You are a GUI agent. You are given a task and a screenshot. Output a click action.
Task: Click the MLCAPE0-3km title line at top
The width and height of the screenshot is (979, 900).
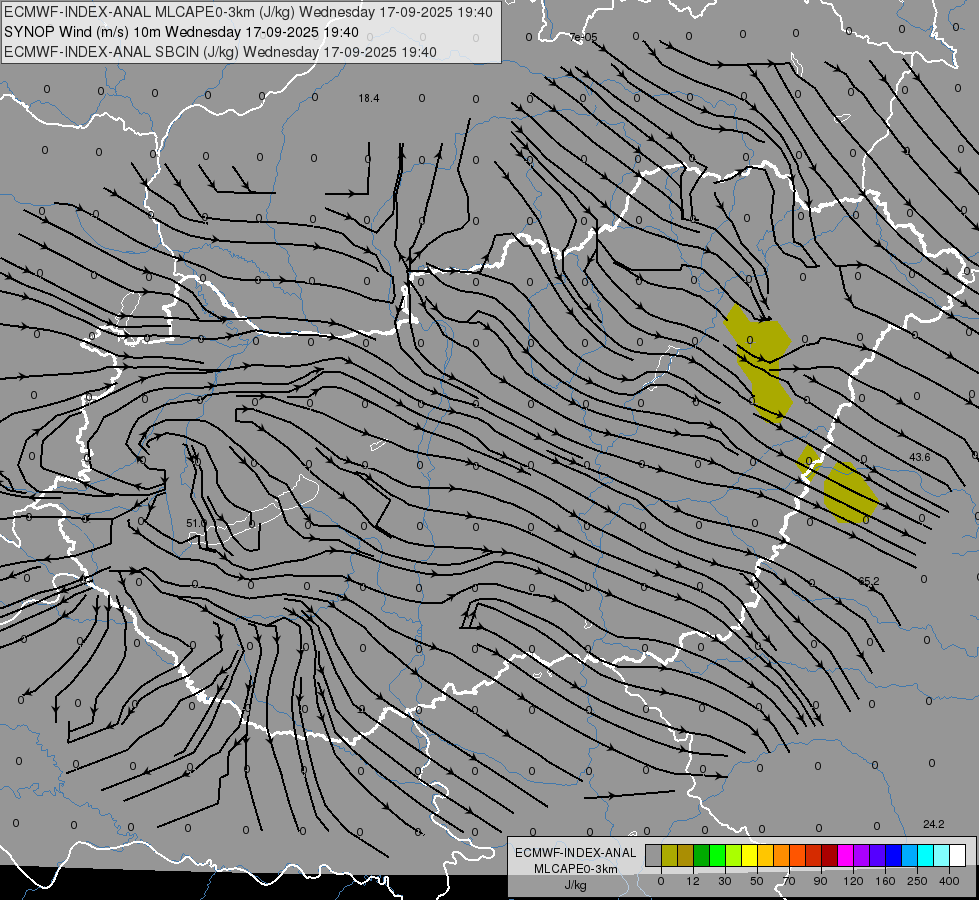tap(248, 12)
